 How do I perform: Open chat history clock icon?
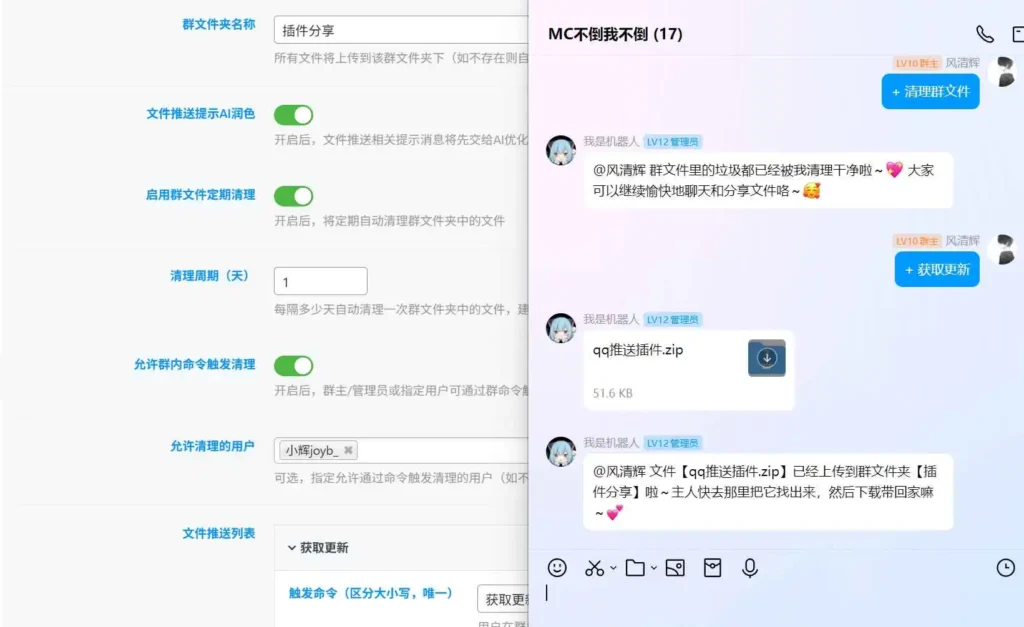coord(1006,568)
